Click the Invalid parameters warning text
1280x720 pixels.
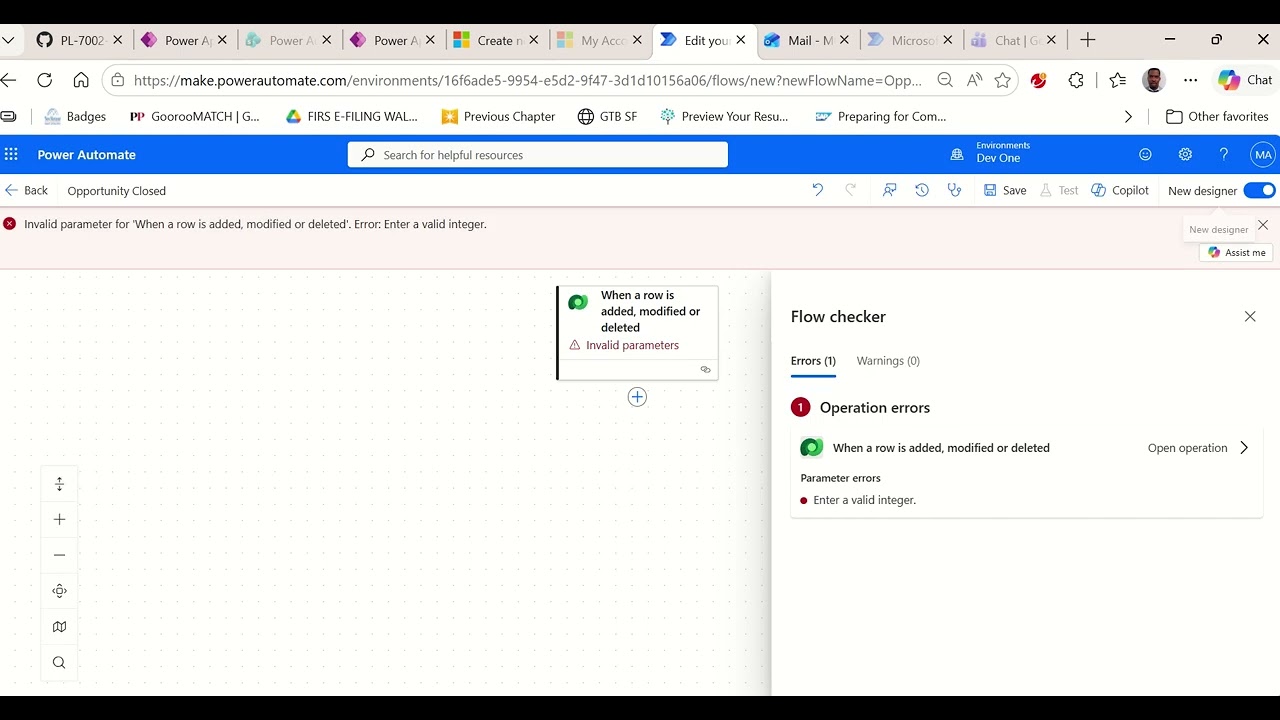point(632,345)
